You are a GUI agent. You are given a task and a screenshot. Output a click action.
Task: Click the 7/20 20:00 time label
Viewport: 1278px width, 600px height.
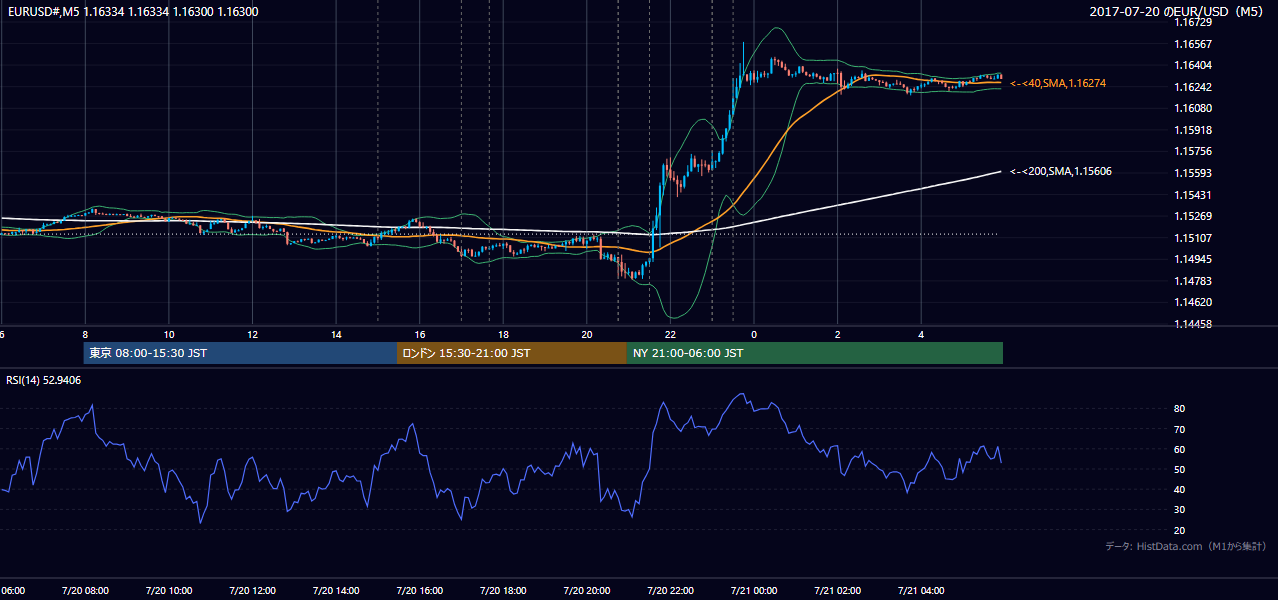click(587, 591)
